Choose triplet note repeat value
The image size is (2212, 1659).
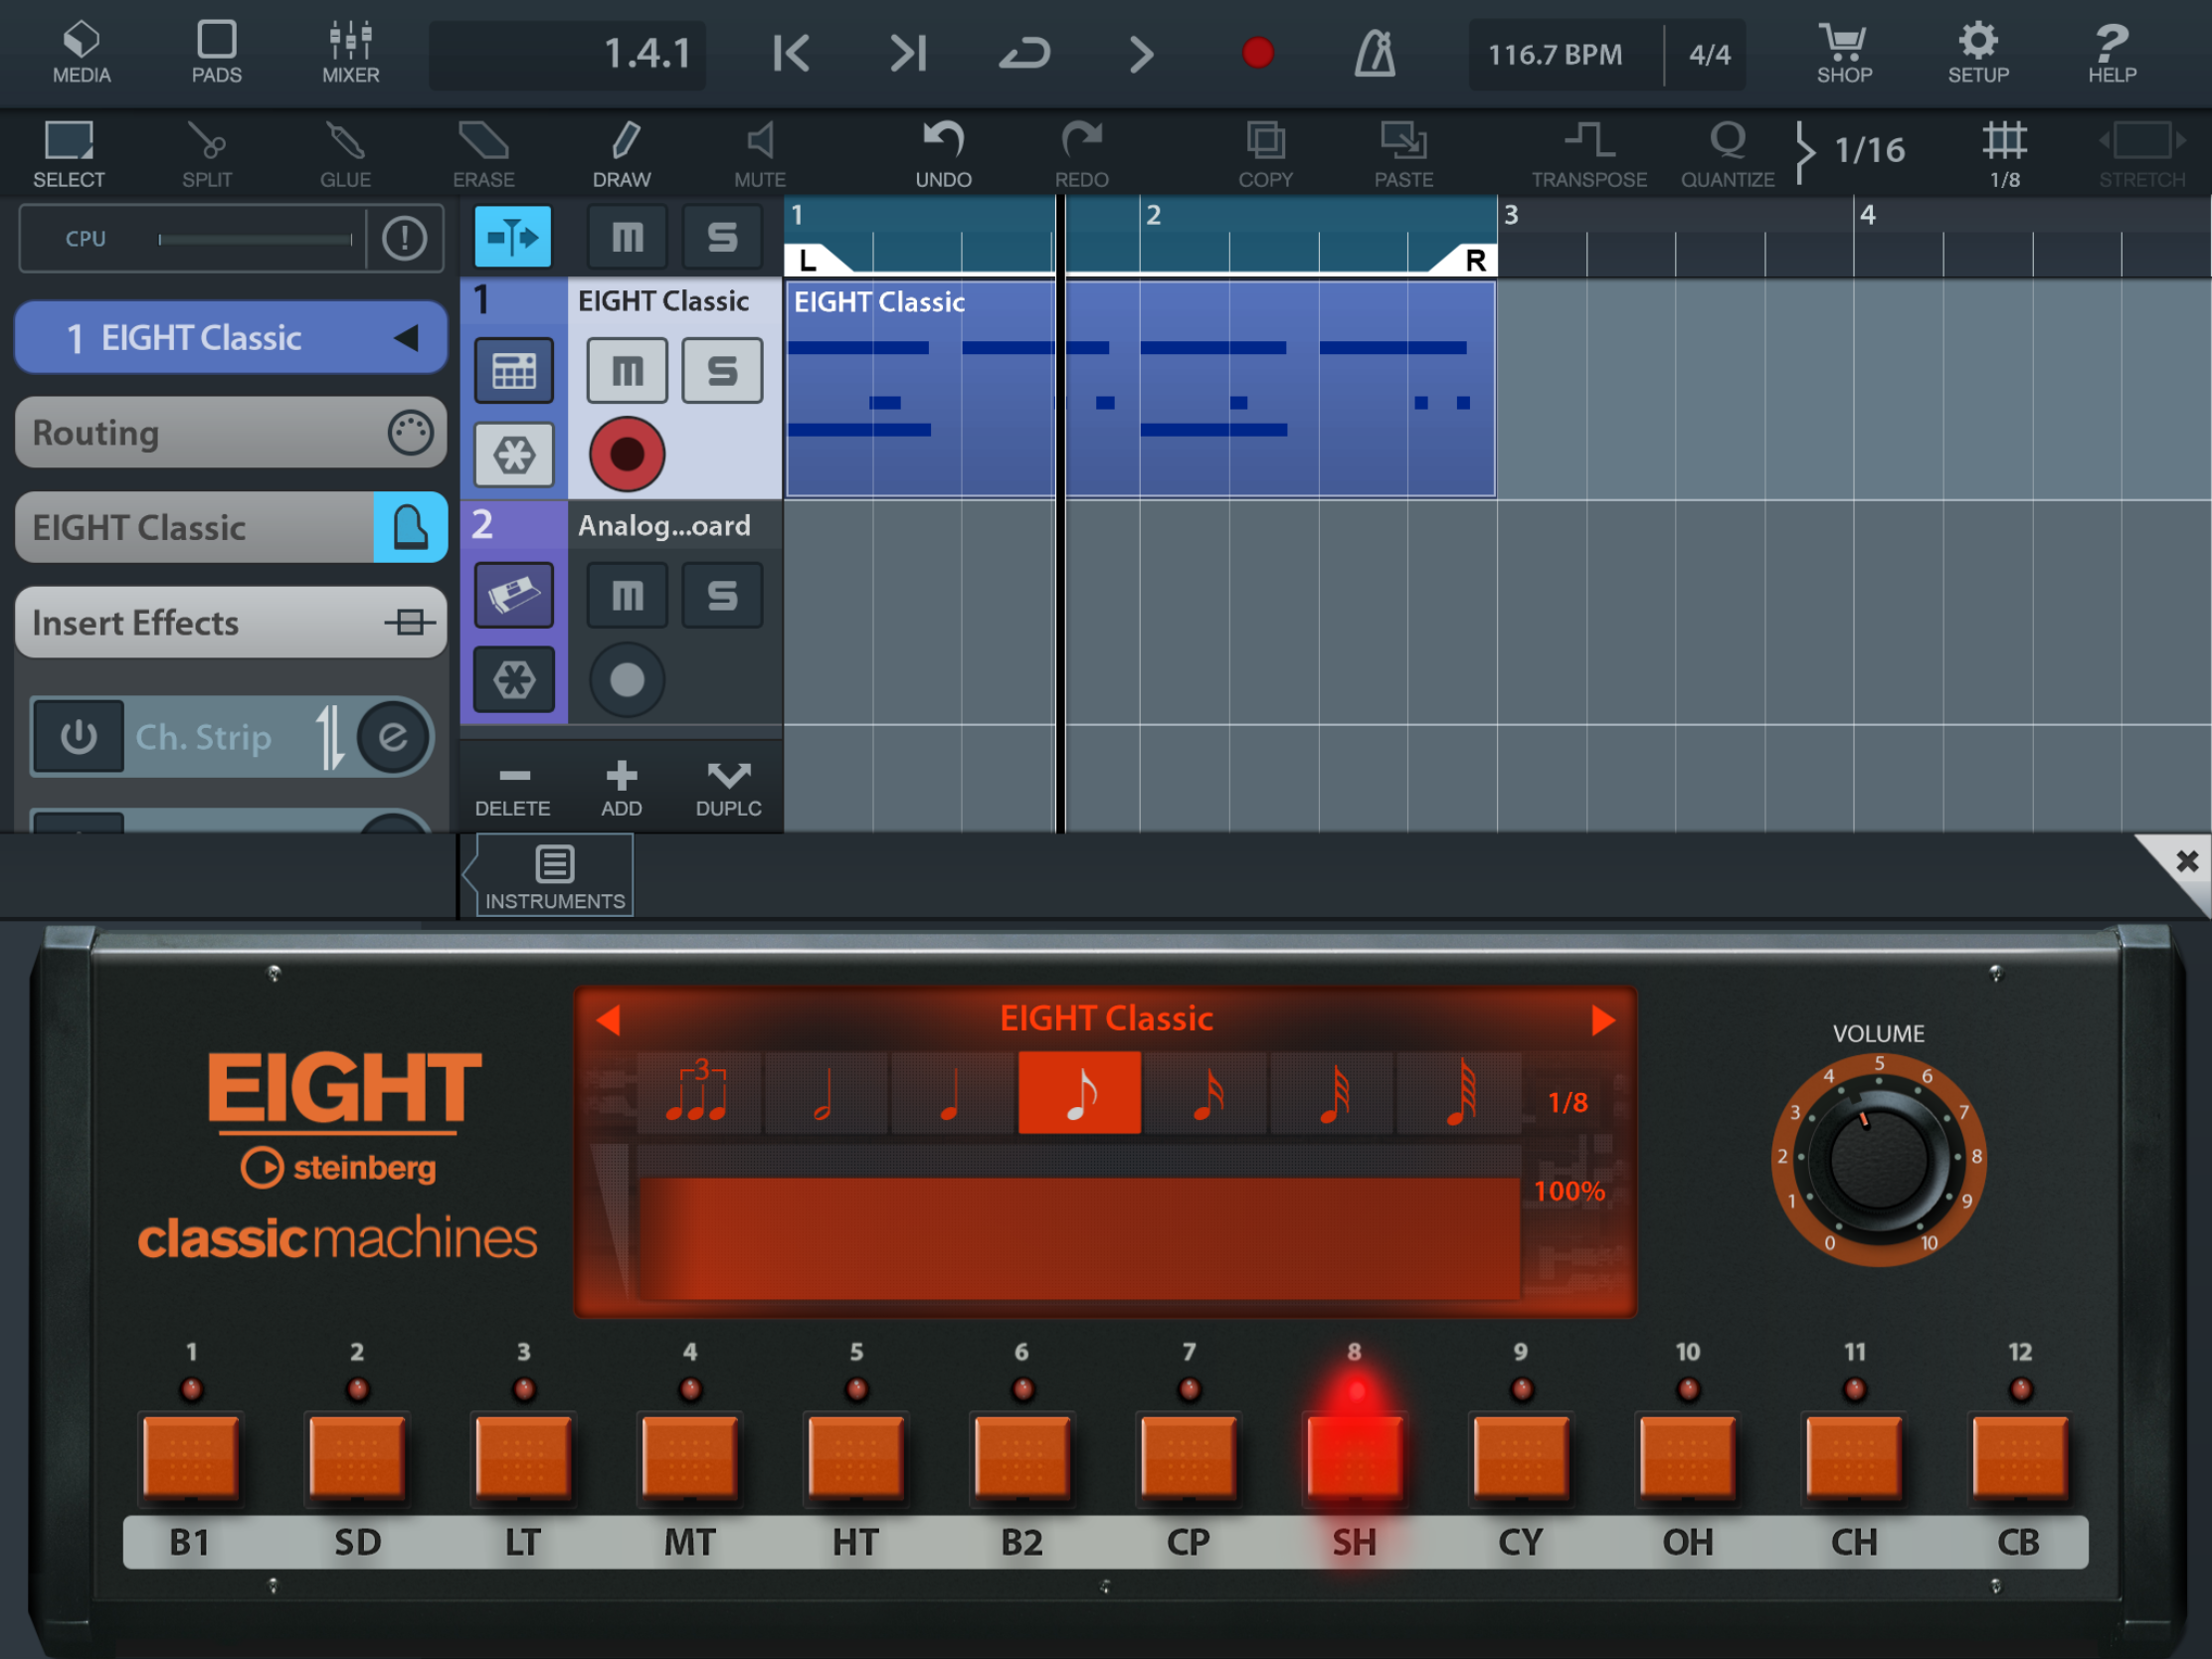pyautogui.click(x=700, y=1092)
